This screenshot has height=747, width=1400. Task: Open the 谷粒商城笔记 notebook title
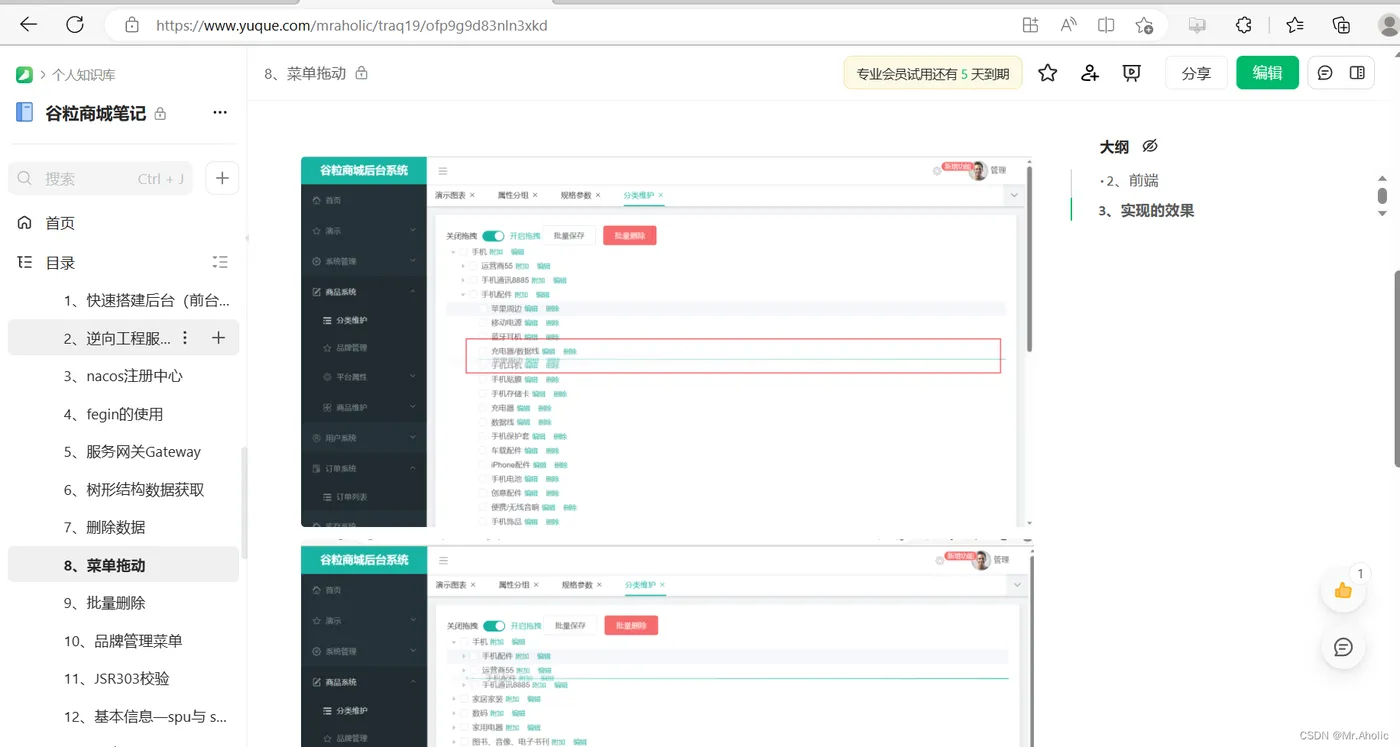[x=96, y=113]
